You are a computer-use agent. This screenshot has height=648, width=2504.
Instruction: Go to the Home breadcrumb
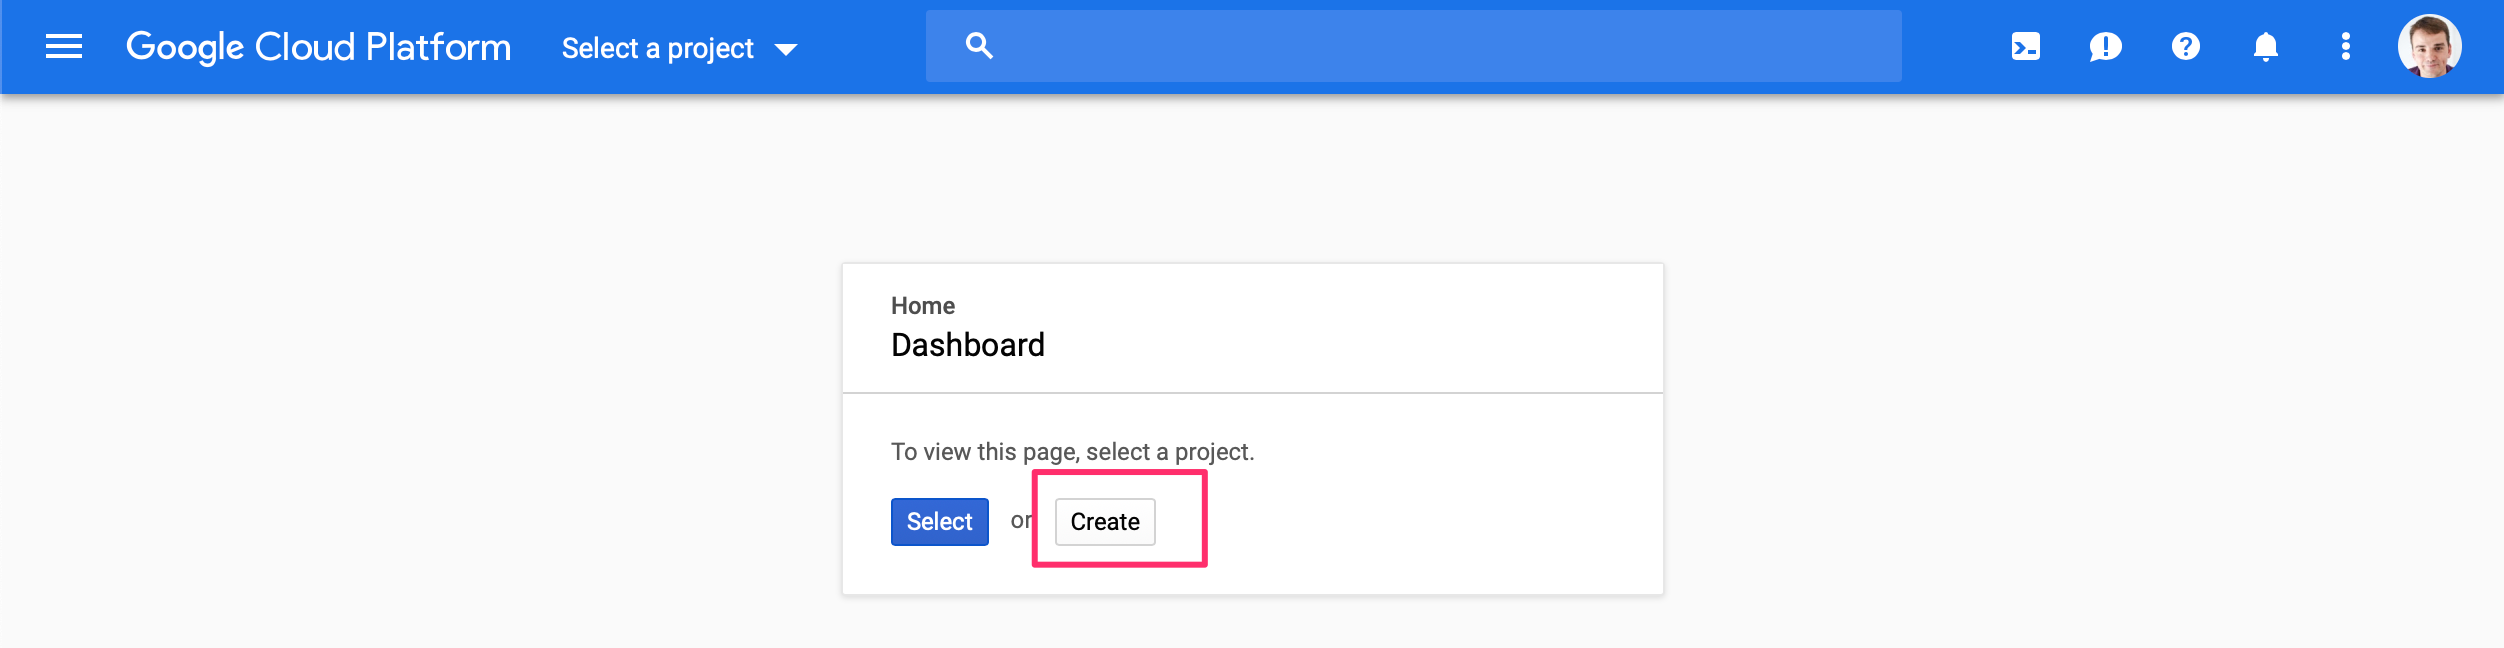point(922,305)
